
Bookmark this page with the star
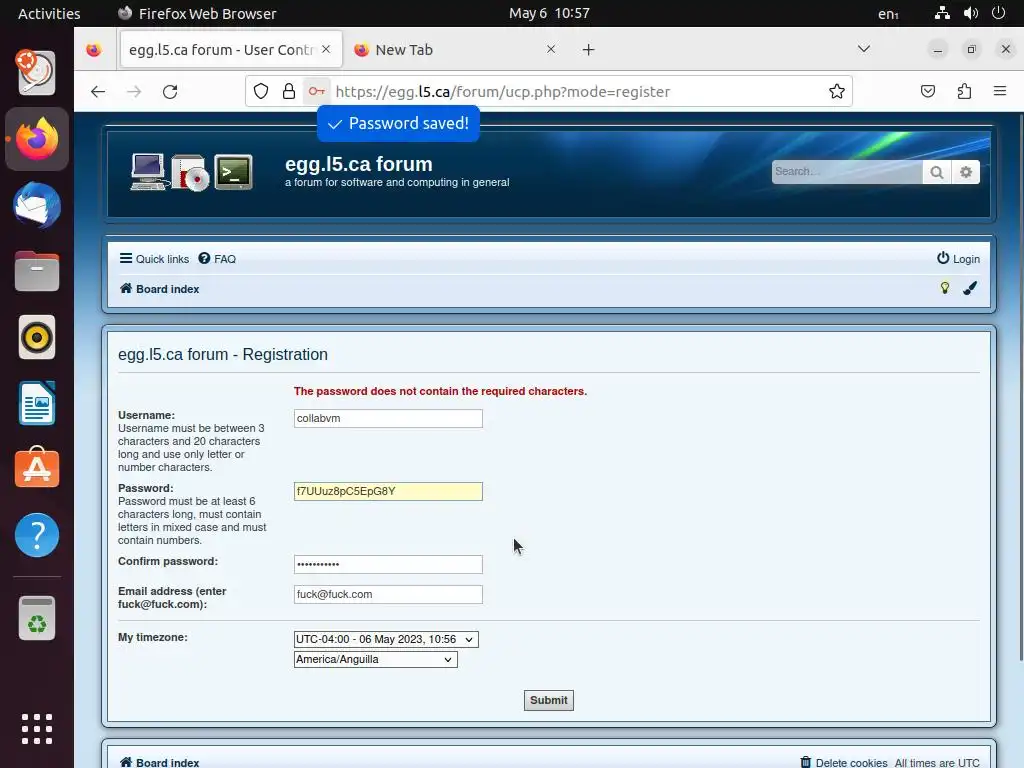click(837, 91)
